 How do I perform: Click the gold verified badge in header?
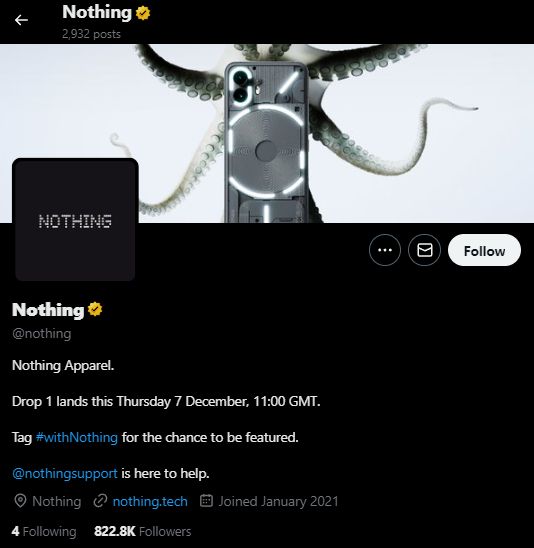(143, 13)
